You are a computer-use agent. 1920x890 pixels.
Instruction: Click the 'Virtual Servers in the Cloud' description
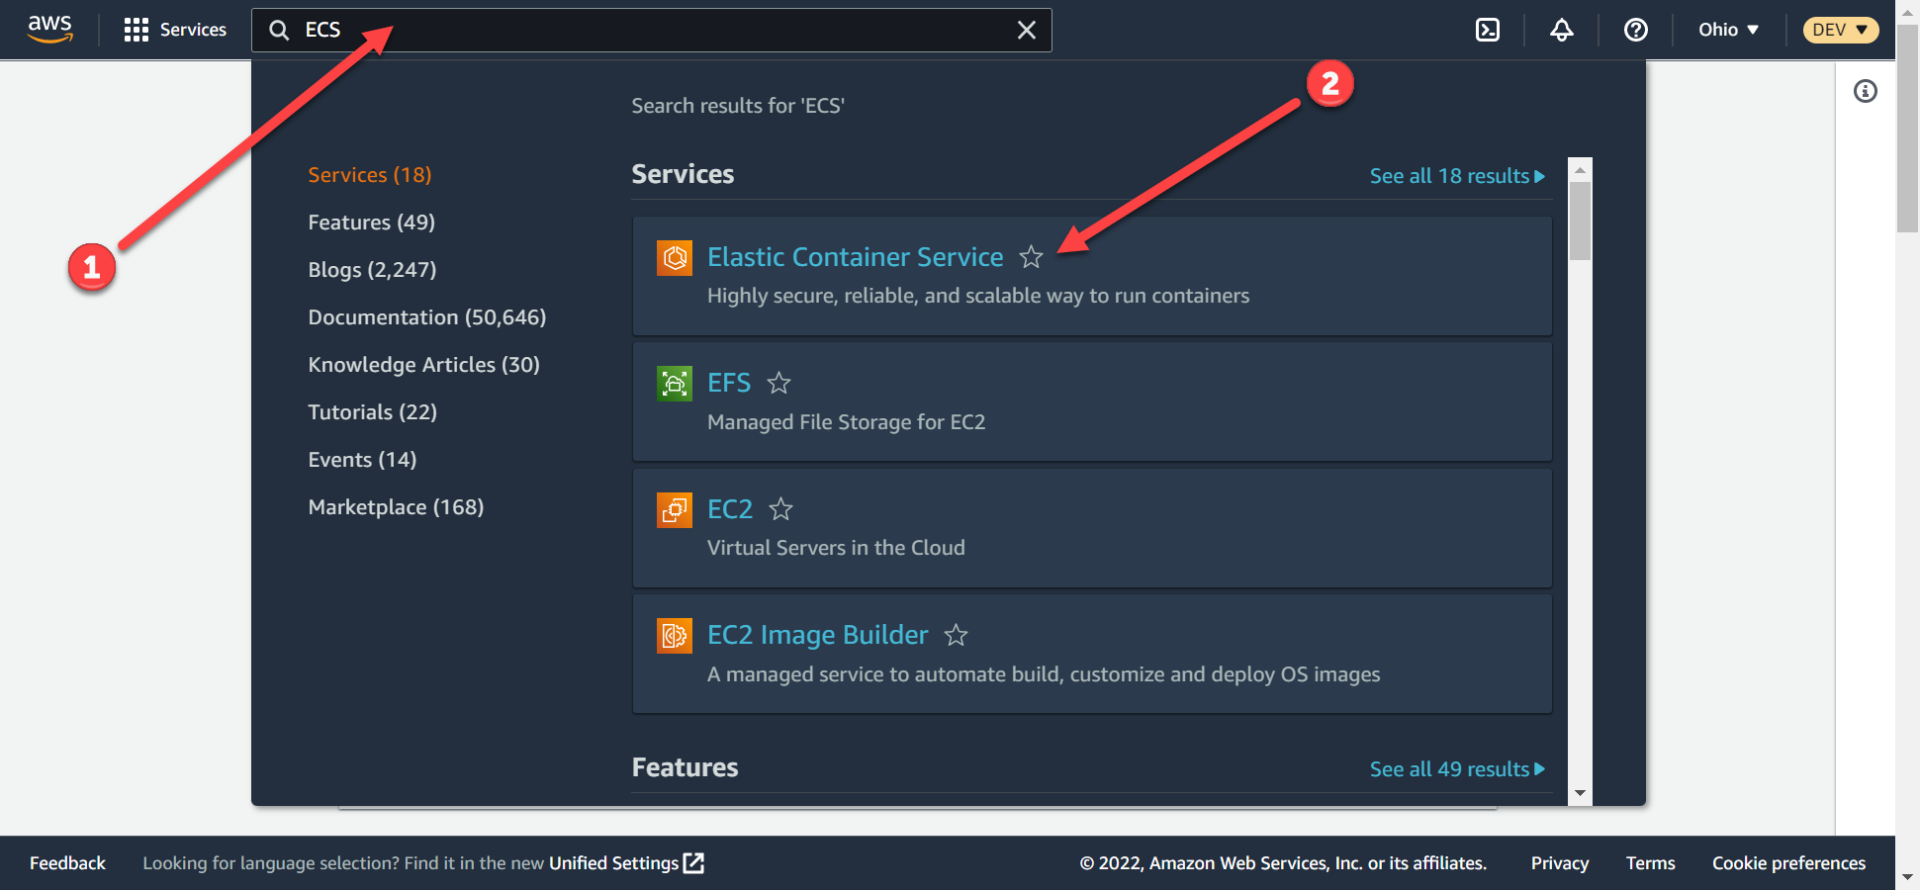836,548
